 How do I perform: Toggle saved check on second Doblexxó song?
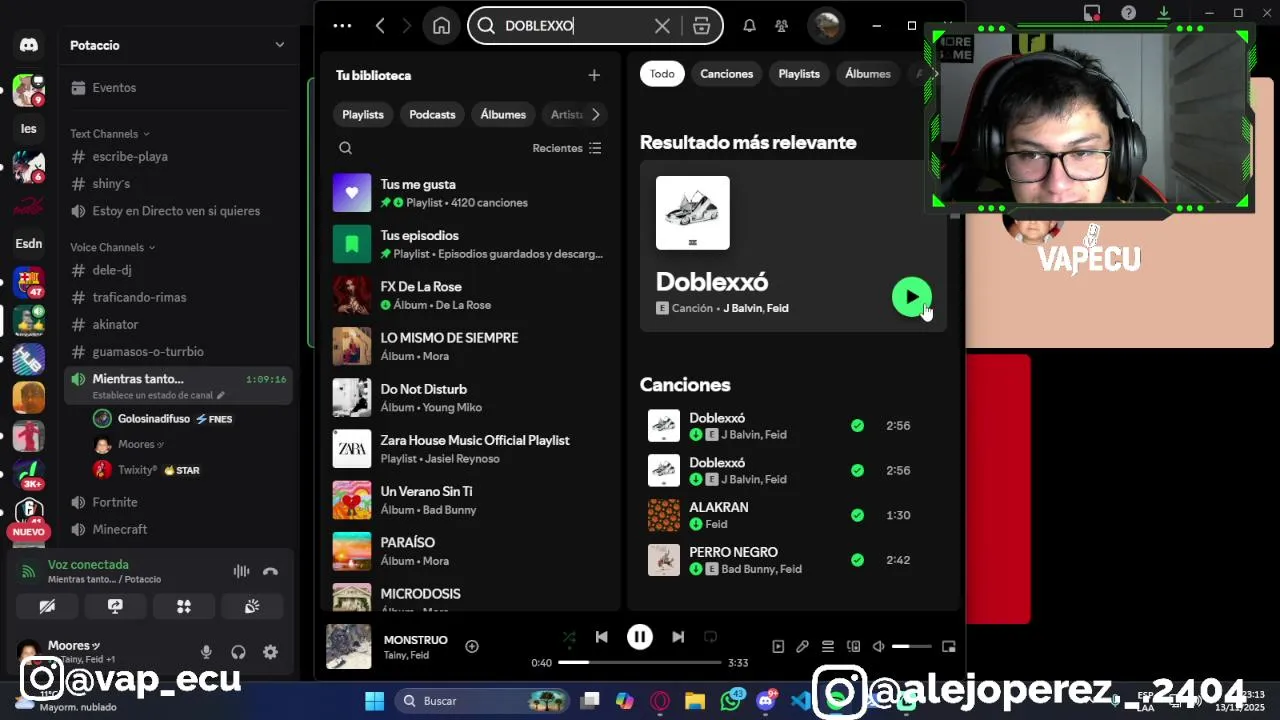tap(857, 470)
